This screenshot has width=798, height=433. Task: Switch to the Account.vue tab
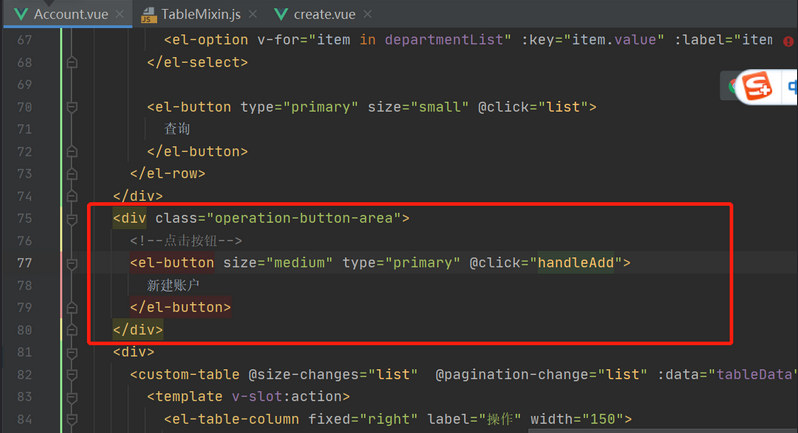[71, 14]
